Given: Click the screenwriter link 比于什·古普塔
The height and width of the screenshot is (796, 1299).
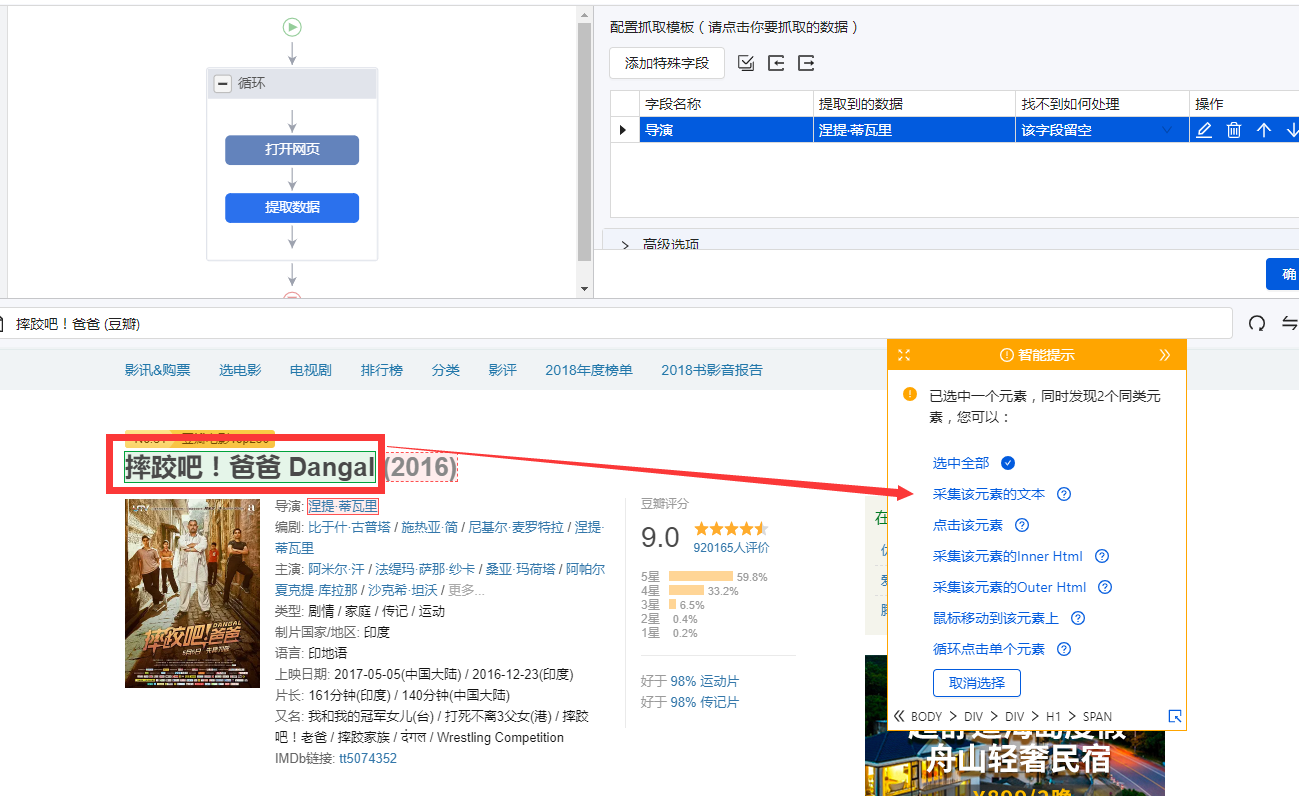Looking at the screenshot, I should pos(349,527).
